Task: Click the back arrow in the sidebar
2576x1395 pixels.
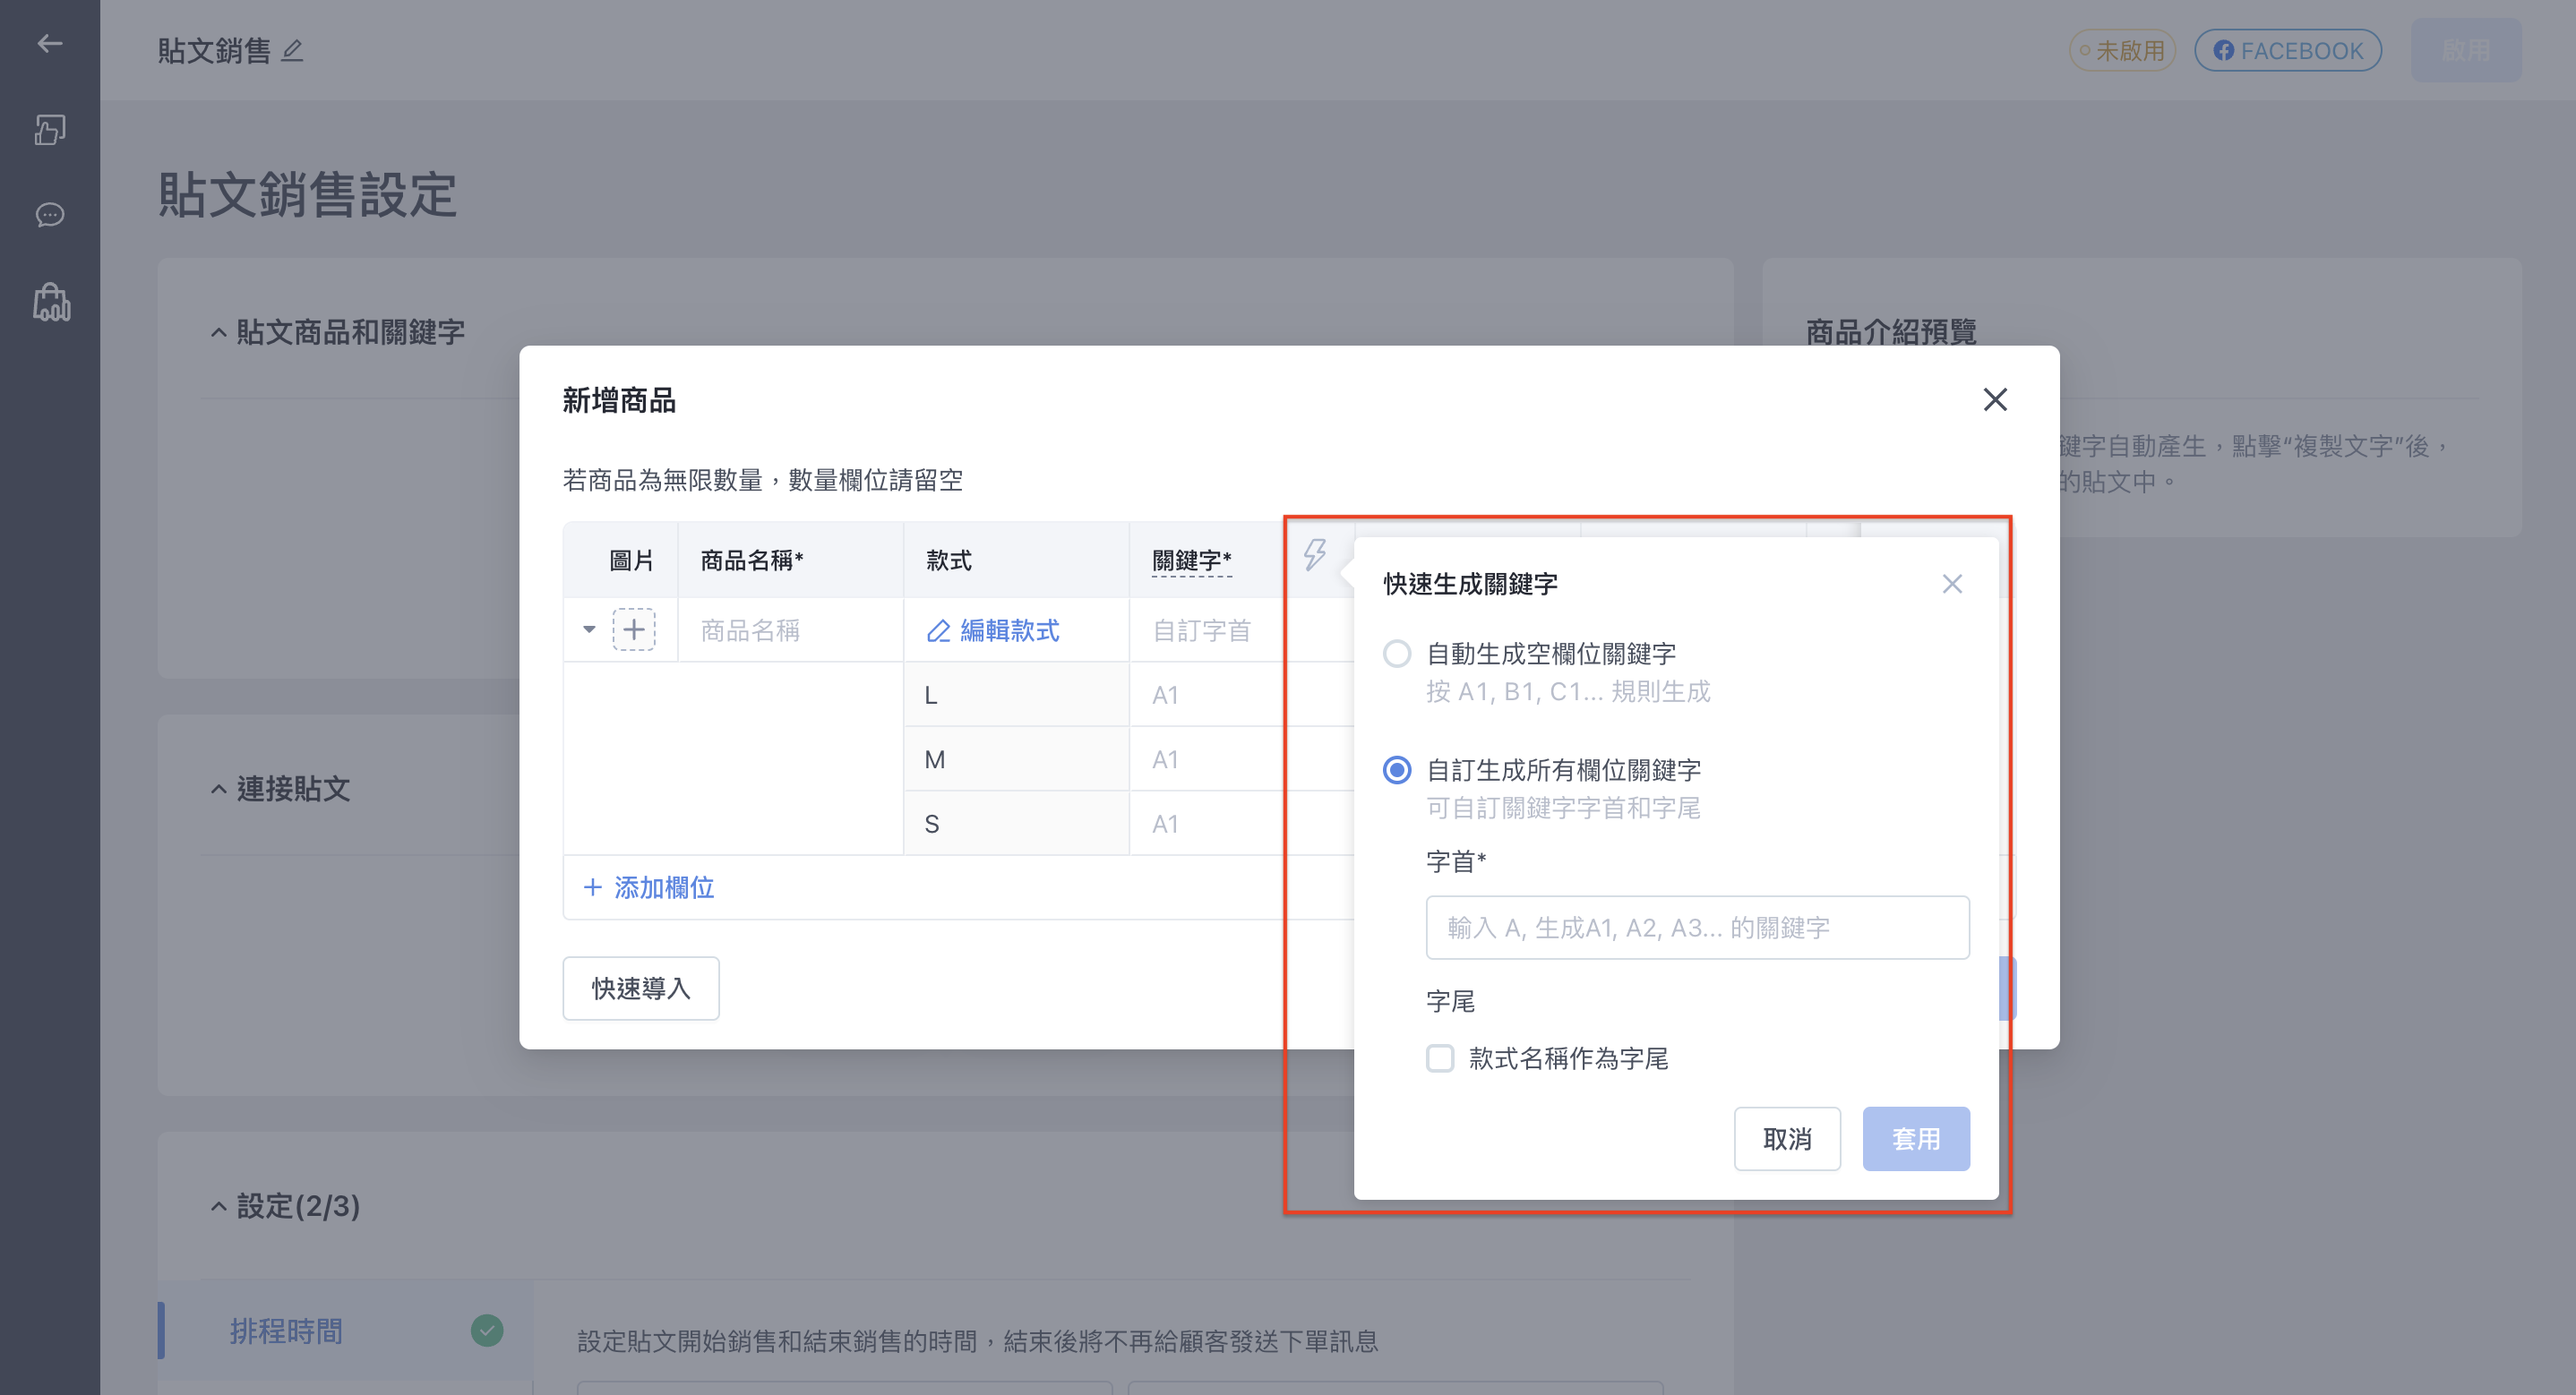Action: click(x=50, y=44)
